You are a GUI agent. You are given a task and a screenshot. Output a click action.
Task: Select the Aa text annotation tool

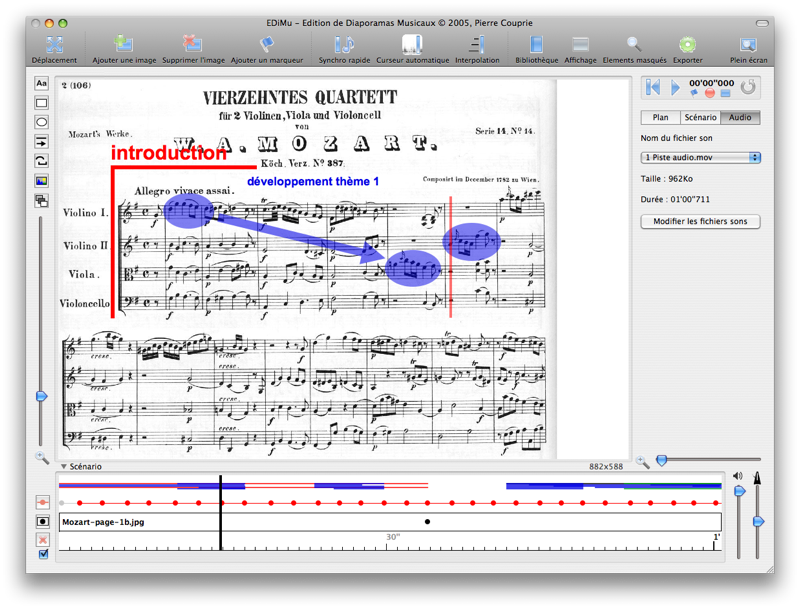41,83
